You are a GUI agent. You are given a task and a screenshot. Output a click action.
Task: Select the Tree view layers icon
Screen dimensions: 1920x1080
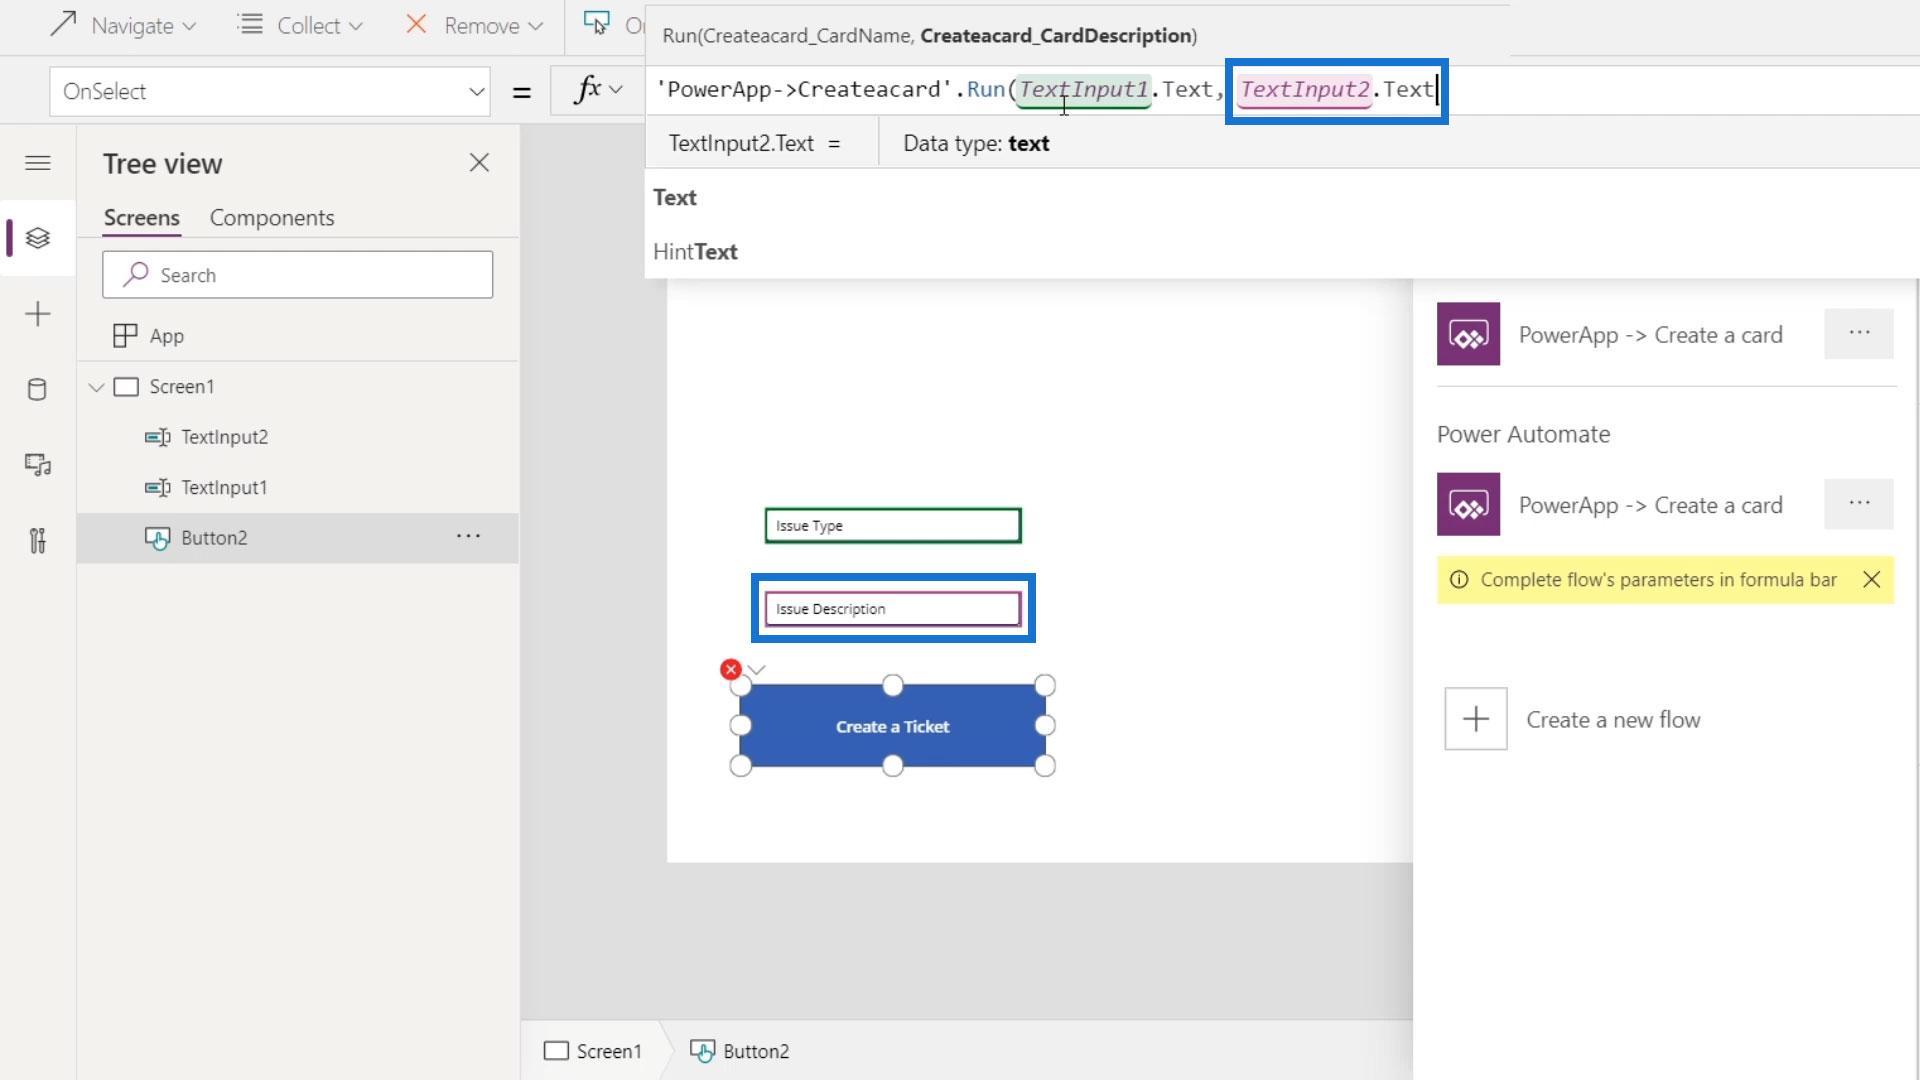click(38, 238)
